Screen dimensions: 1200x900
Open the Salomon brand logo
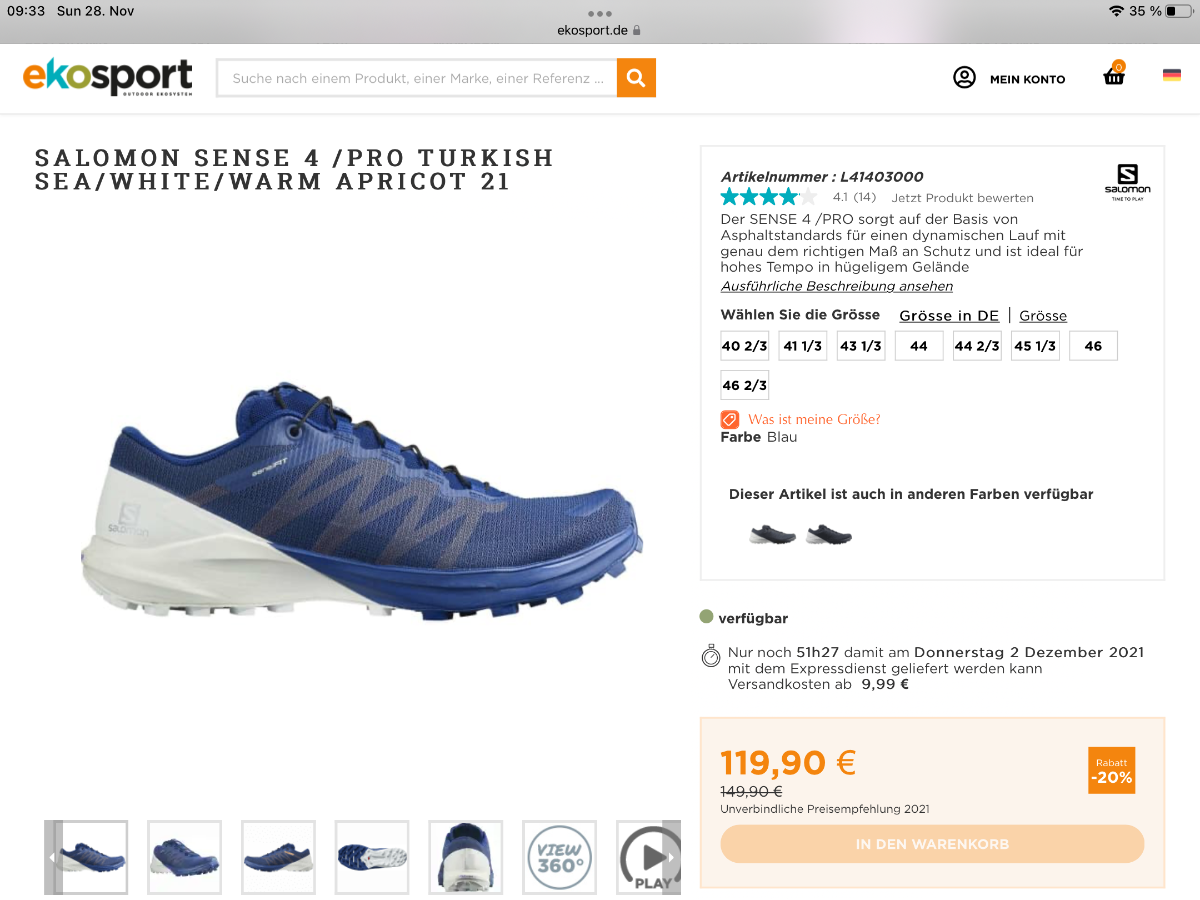[1127, 183]
